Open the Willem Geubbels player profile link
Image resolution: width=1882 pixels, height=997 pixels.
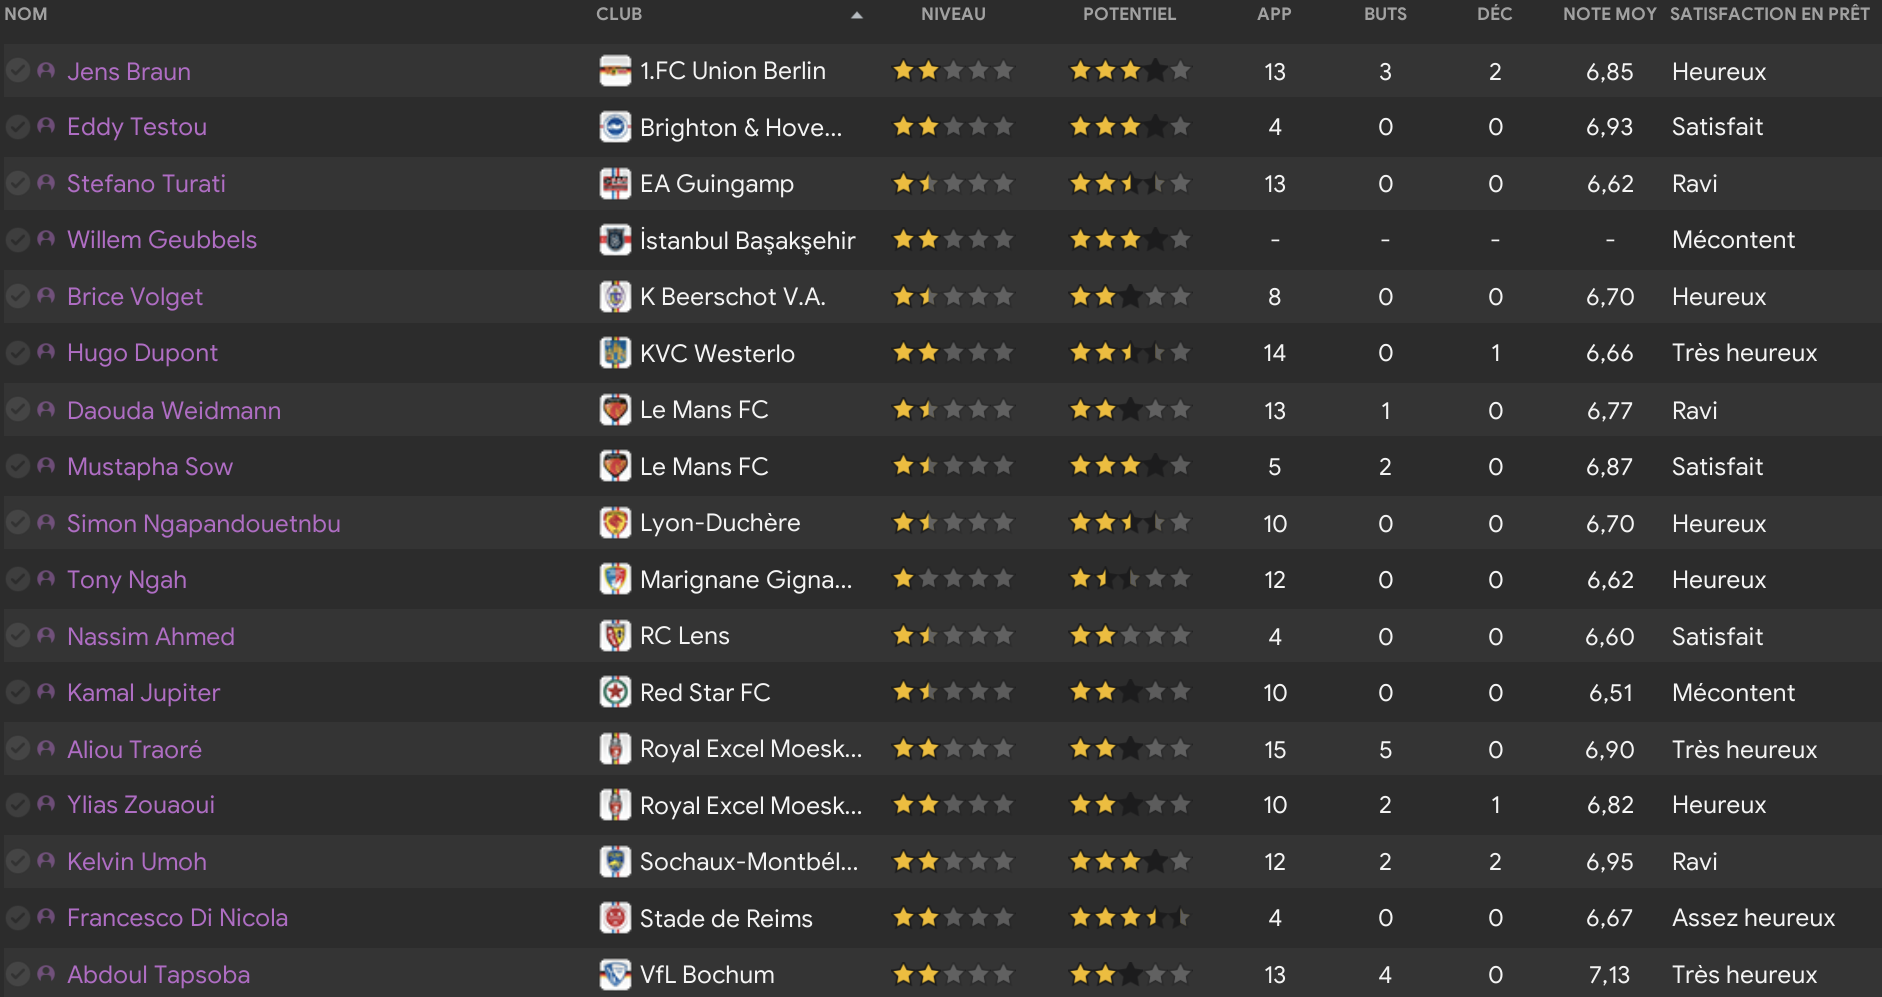tap(162, 240)
